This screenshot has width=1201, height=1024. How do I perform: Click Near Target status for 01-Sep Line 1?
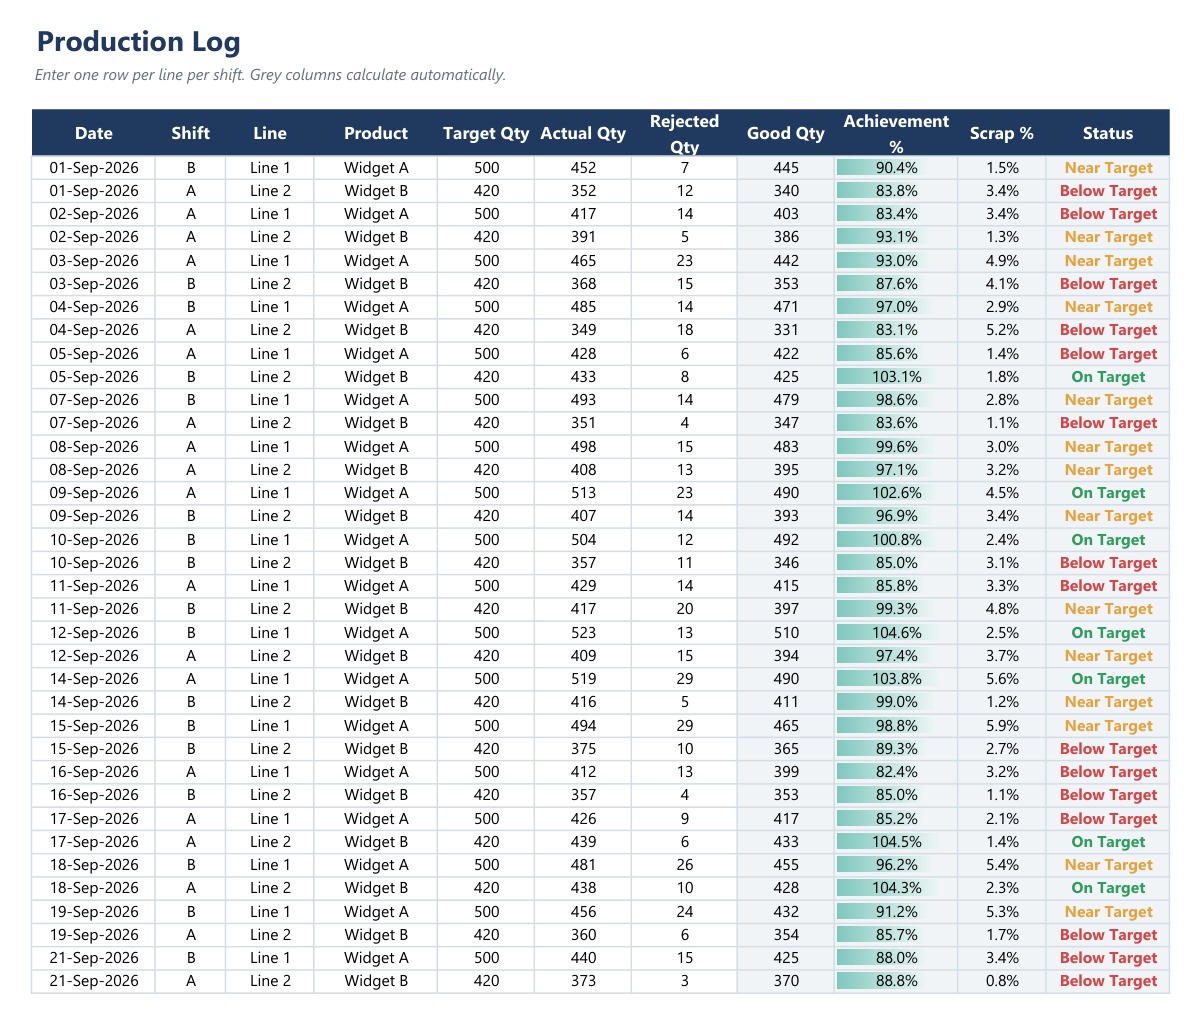click(x=1108, y=168)
